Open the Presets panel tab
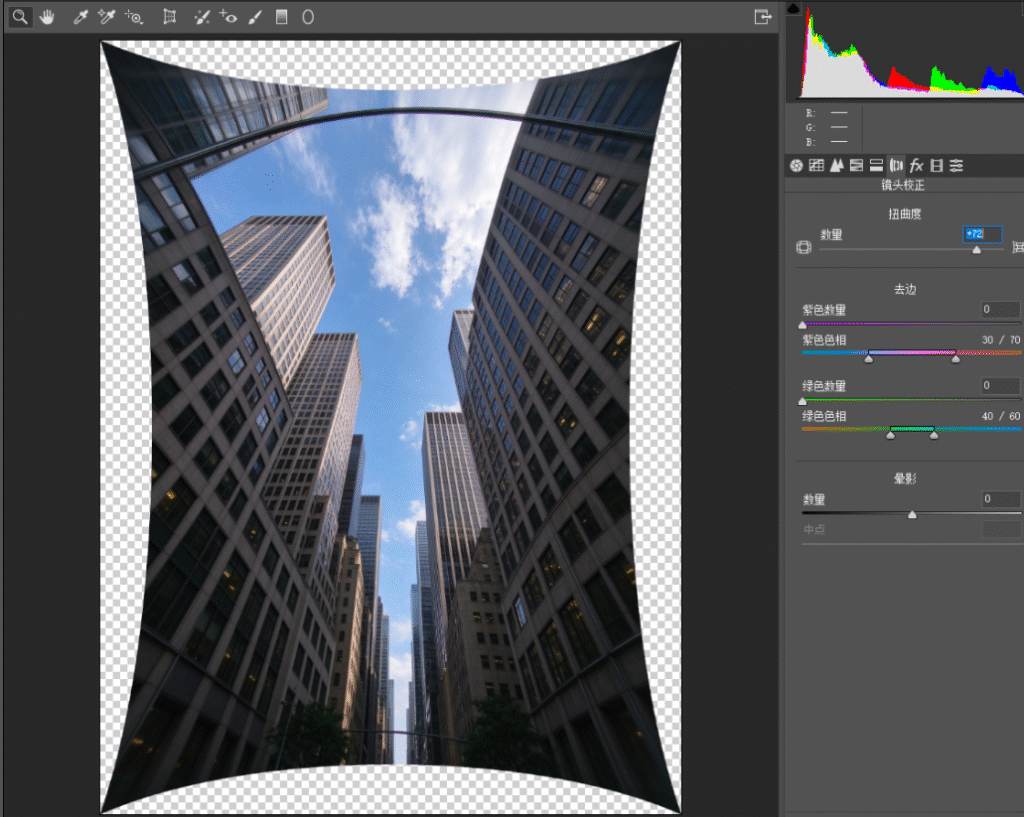Screen dimensions: 1024x817 pyautogui.click(x=957, y=166)
